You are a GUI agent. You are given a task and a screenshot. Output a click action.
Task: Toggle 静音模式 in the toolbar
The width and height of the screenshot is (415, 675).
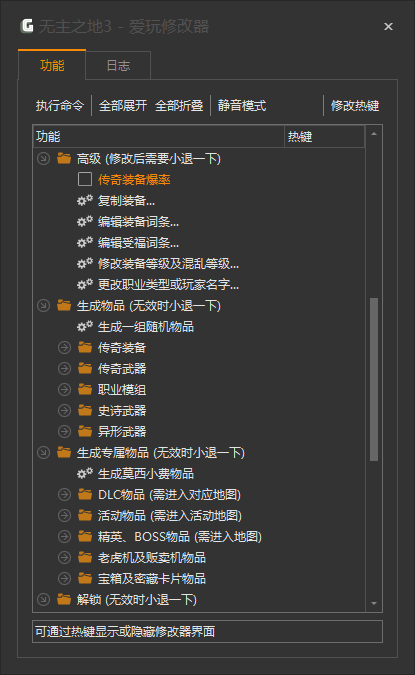click(242, 105)
